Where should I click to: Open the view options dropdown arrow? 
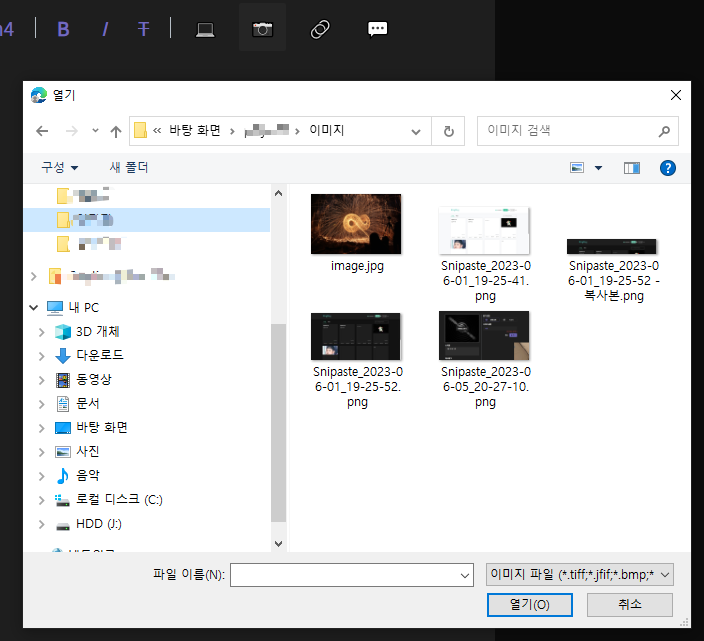(598, 168)
